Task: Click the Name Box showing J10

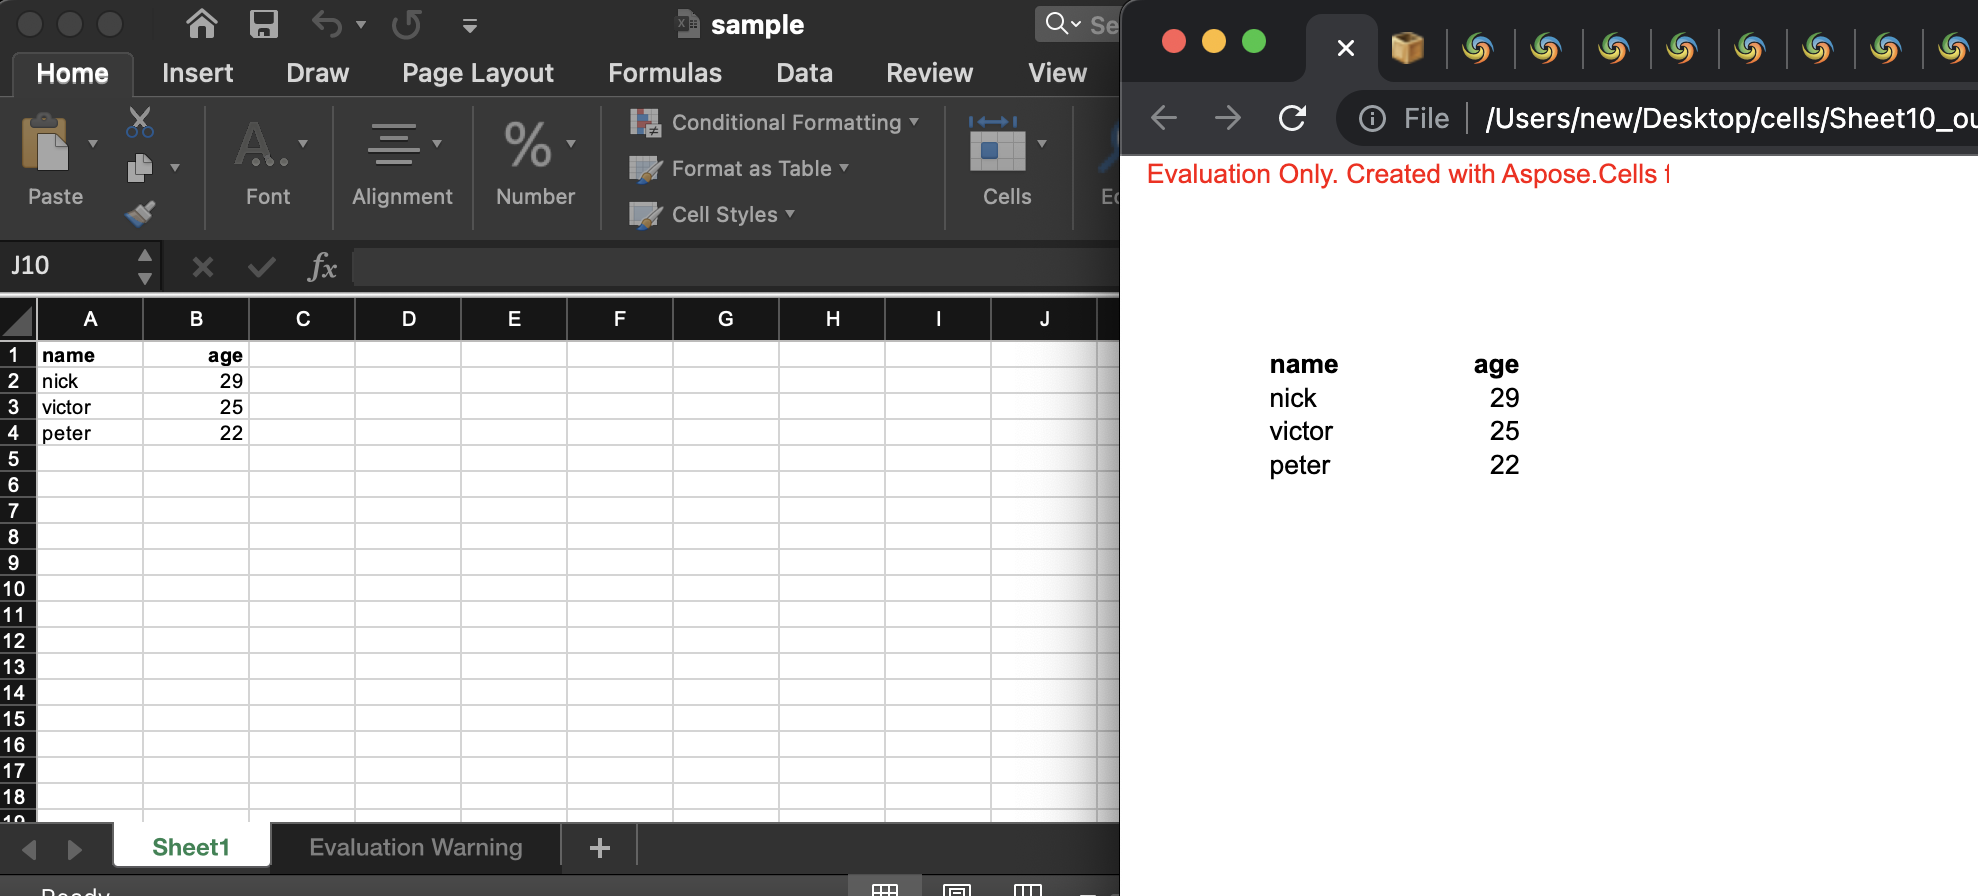Action: pyautogui.click(x=68, y=266)
